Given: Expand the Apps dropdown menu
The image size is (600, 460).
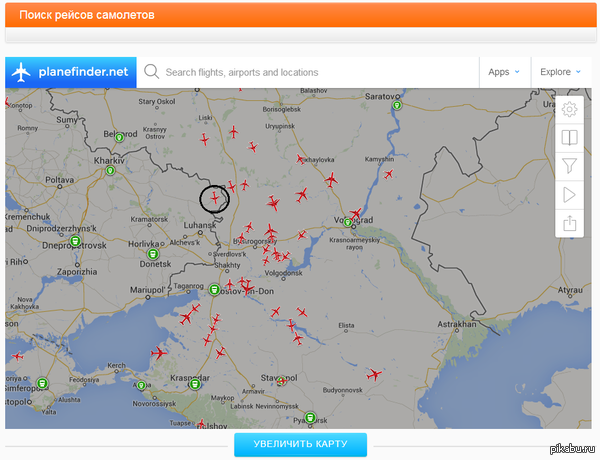Looking at the screenshot, I should coord(503,72).
